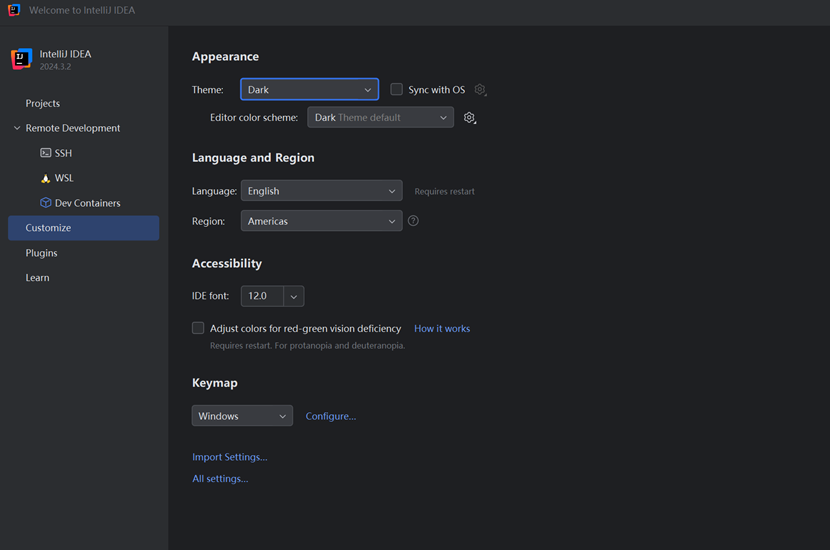Click the IntelliJ icon in title bar
Viewport: 830px width, 550px height.
click(14, 10)
